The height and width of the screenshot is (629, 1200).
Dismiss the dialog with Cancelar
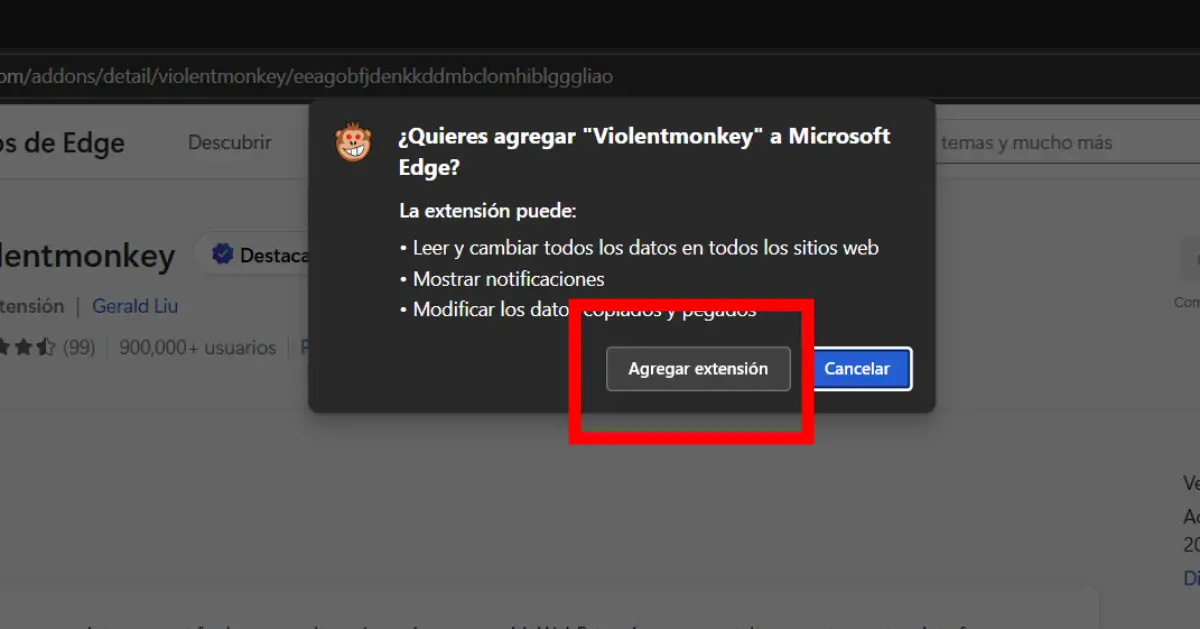pos(857,369)
